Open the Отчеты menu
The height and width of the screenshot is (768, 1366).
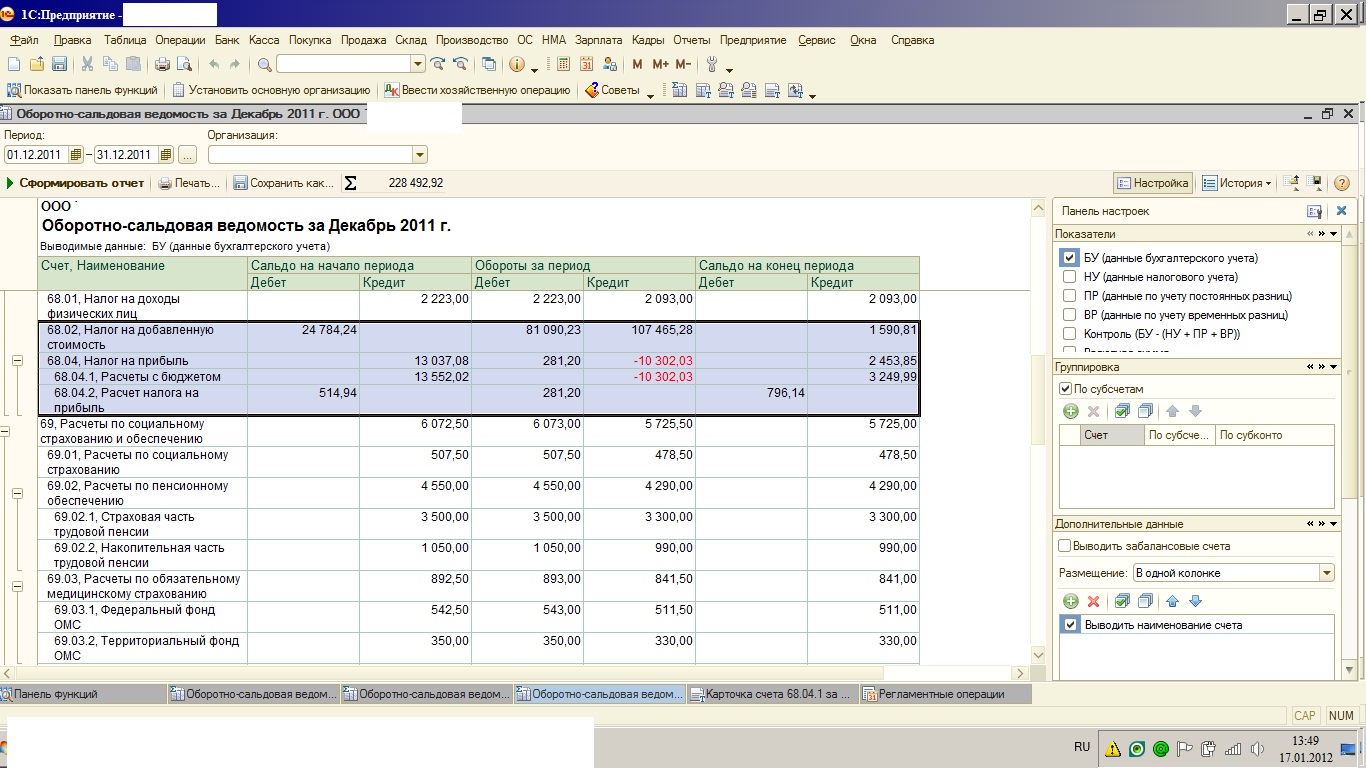(691, 40)
